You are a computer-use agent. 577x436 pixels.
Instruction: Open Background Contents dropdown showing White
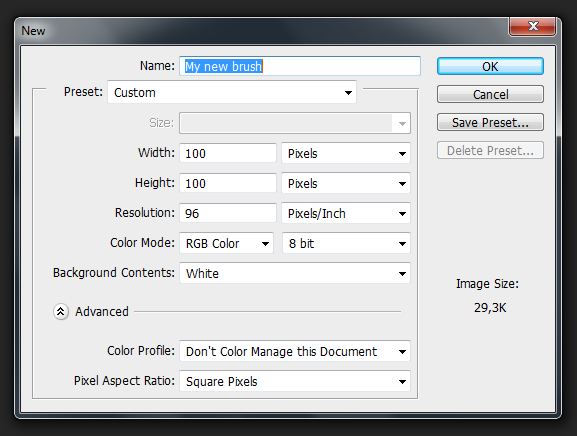click(x=295, y=273)
